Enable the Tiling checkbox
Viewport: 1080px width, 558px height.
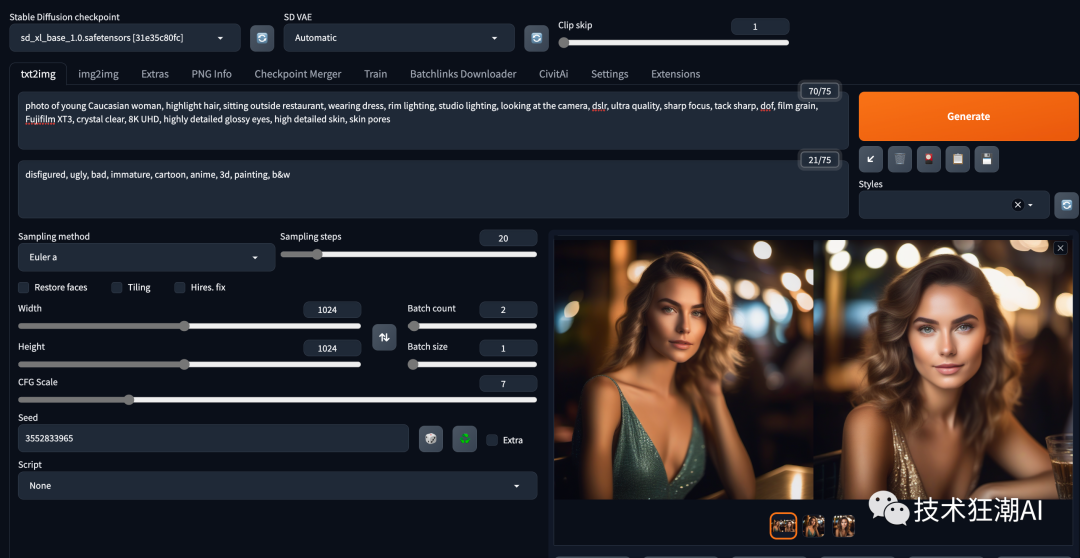point(117,287)
